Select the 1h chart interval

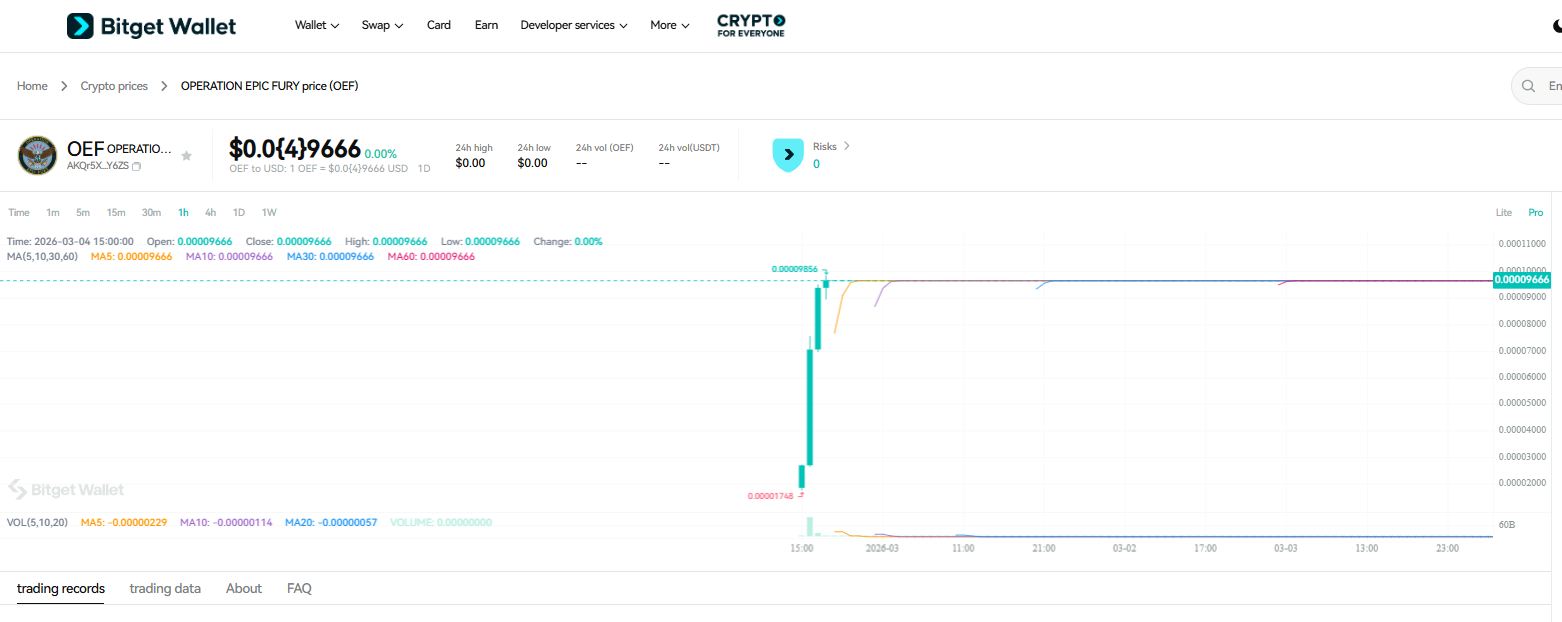click(x=183, y=212)
